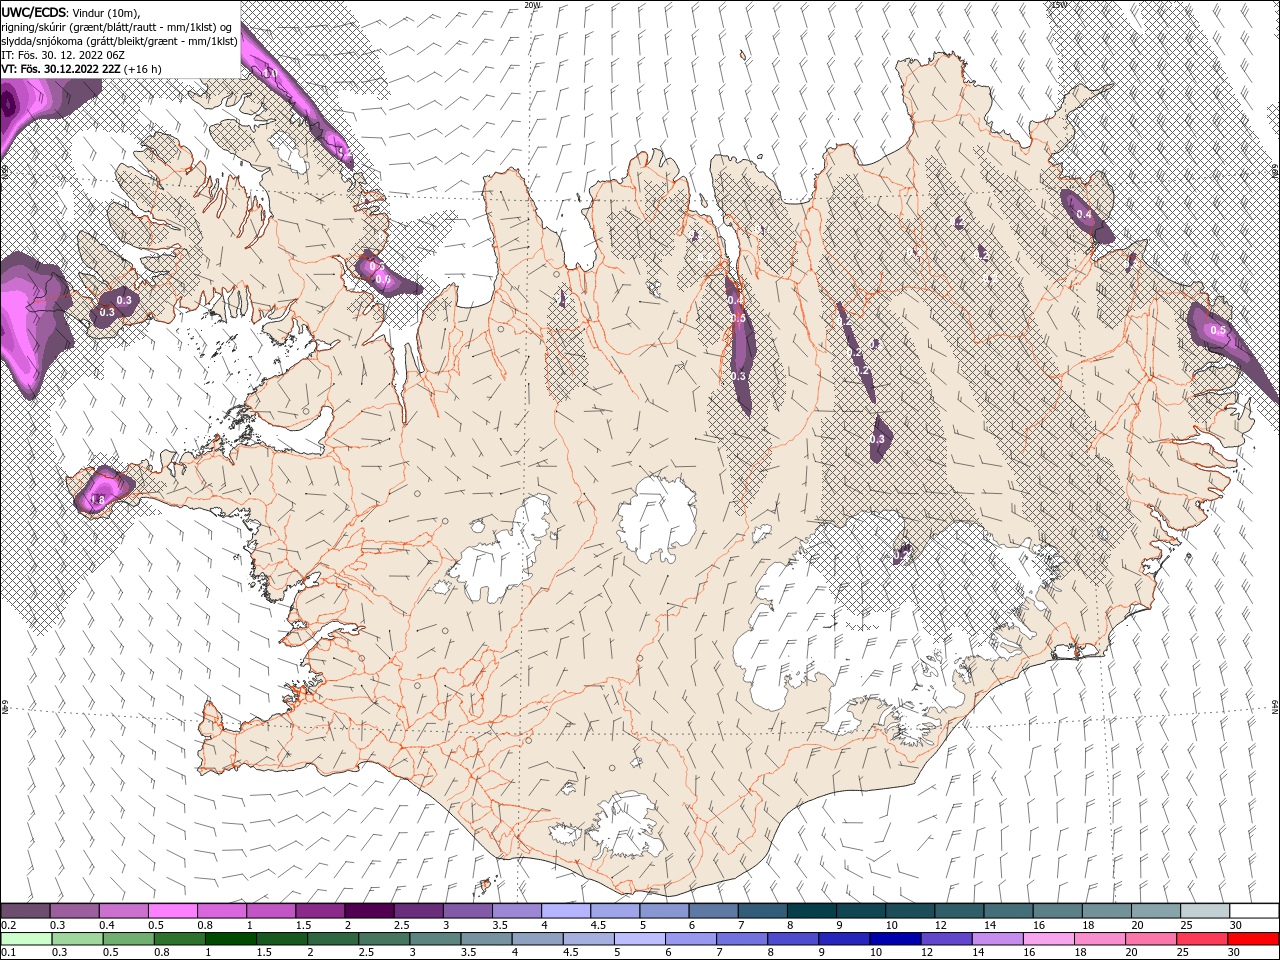Select the 'rigning/skúrir' legend description line
1280x960 pixels.
pos(116,26)
